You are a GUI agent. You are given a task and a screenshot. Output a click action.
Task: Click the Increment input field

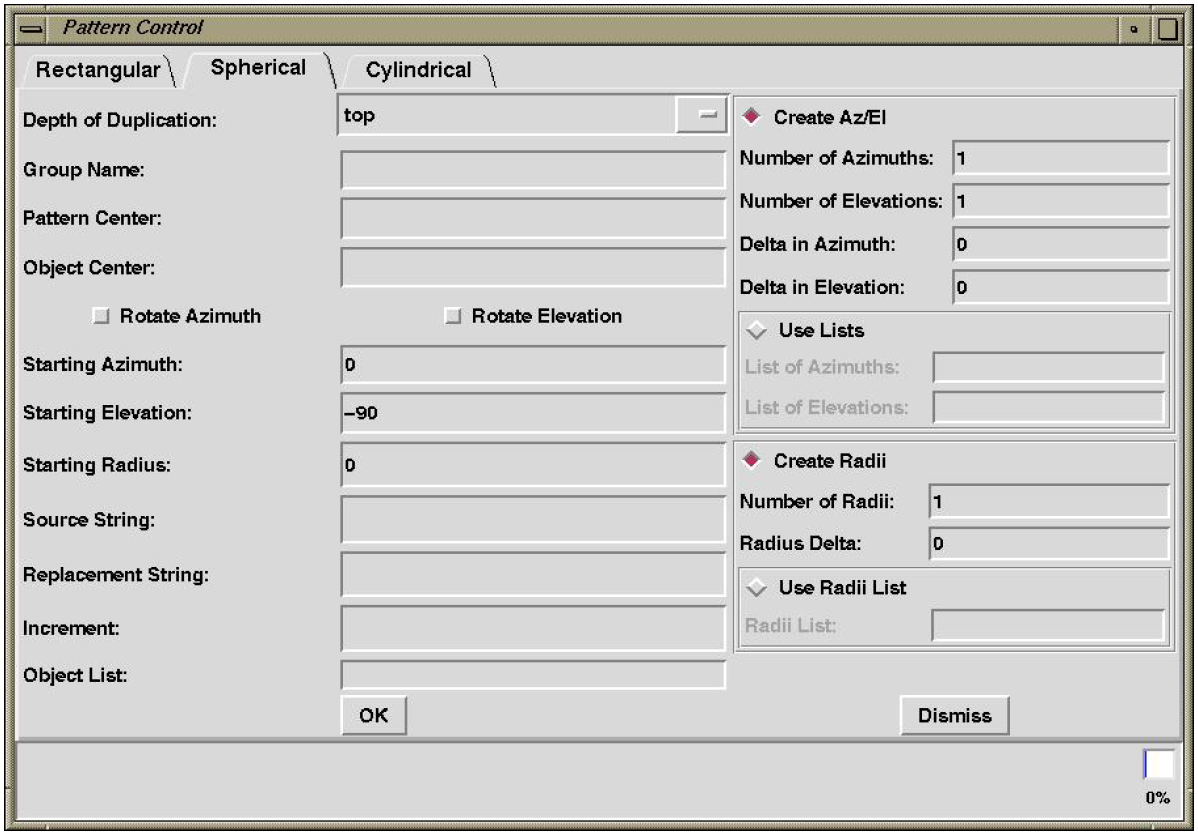click(x=533, y=629)
